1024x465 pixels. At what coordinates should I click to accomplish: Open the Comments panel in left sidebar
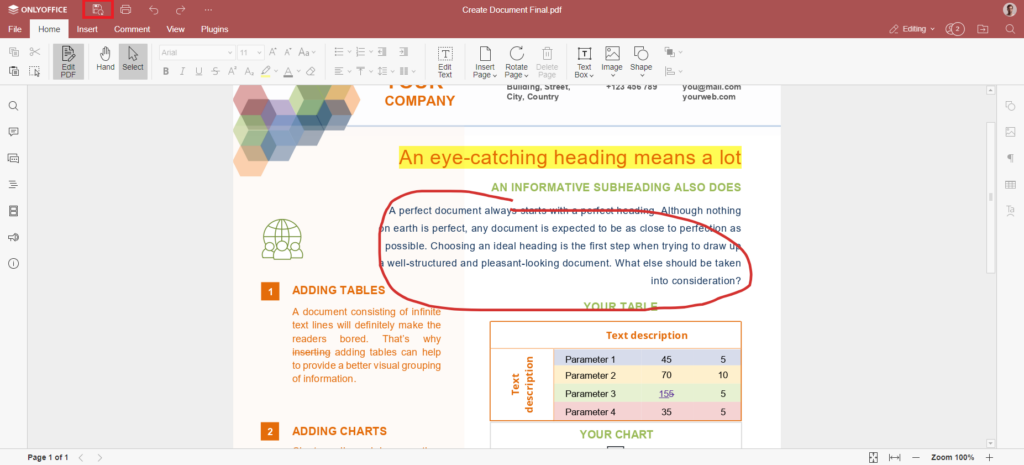tap(13, 132)
